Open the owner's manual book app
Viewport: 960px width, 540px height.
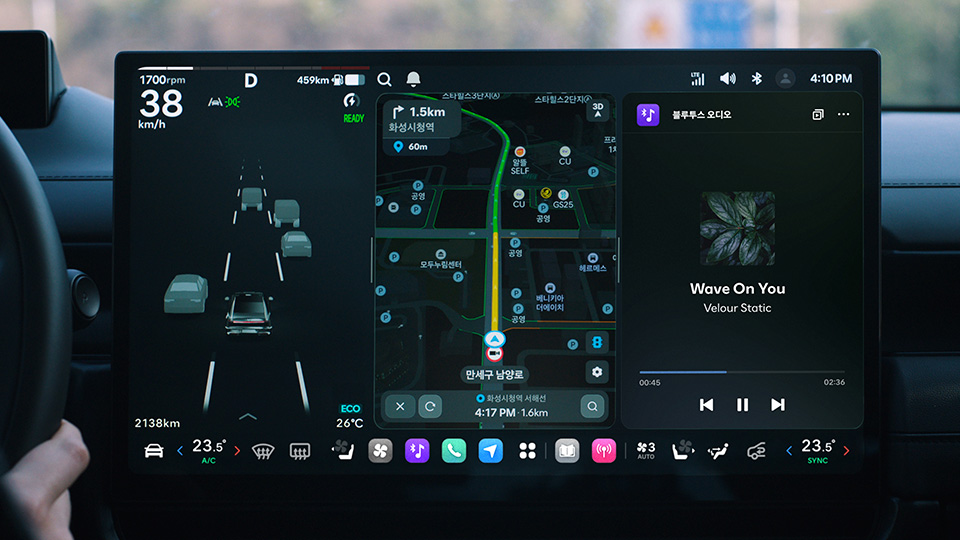click(567, 451)
